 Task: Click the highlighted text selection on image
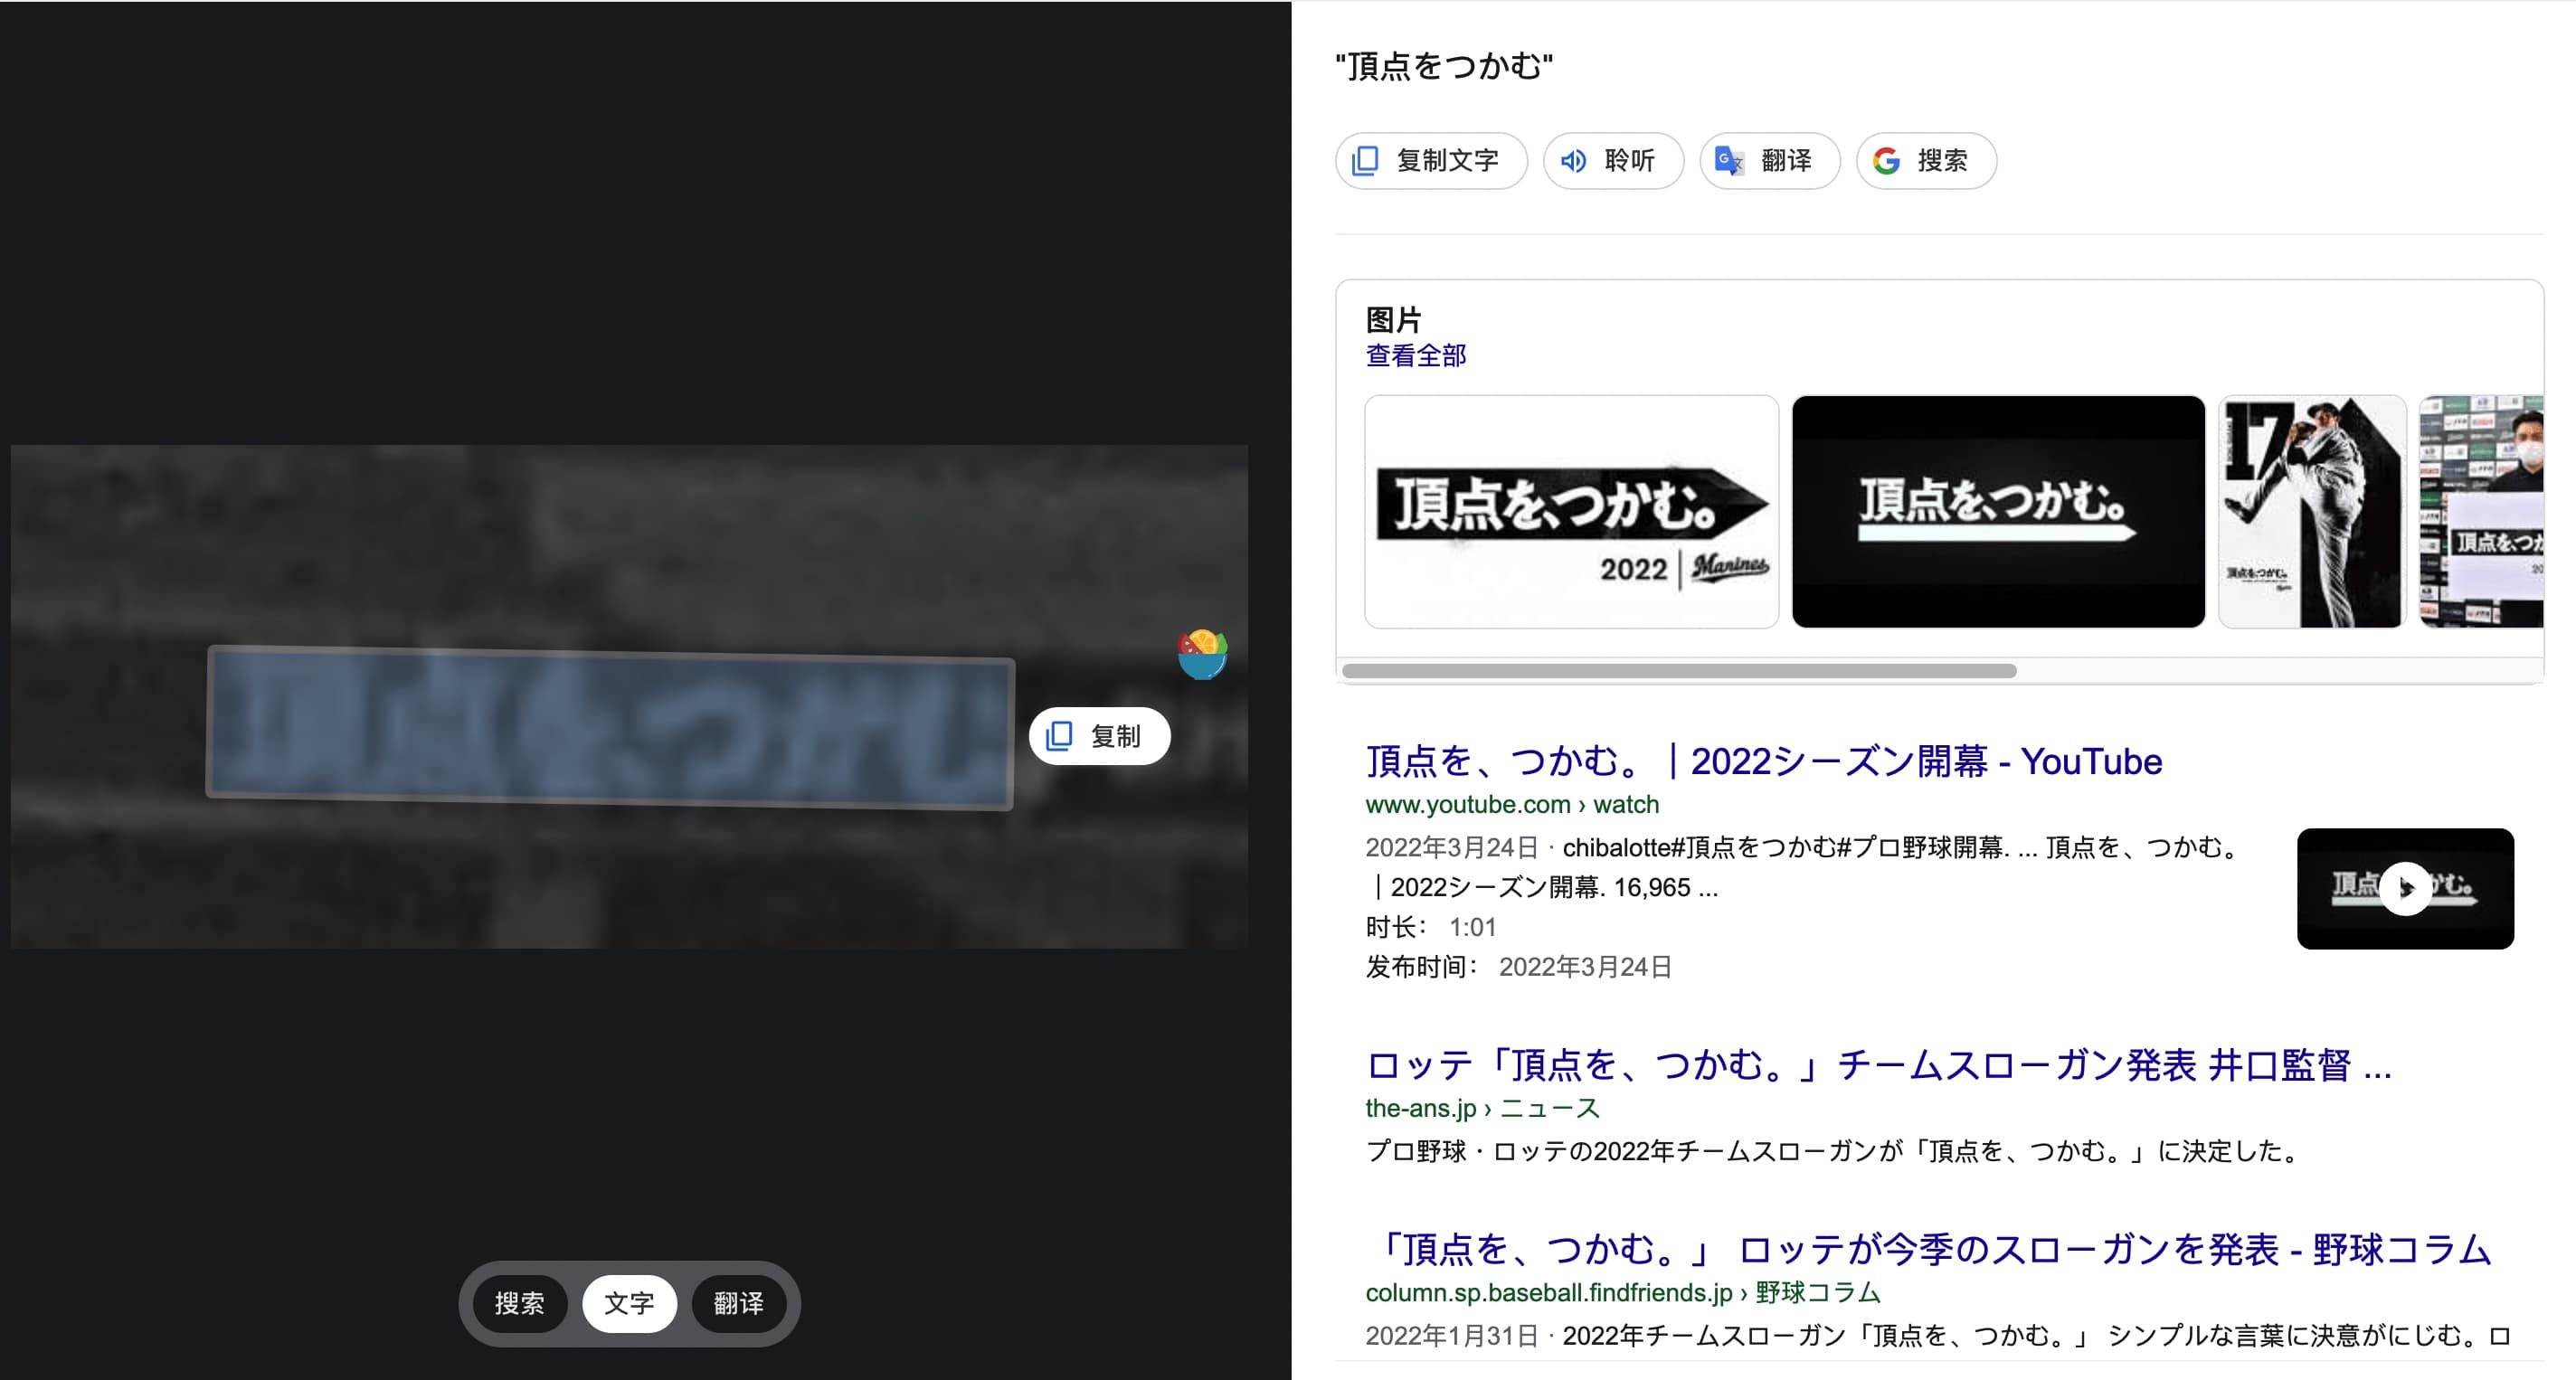[x=610, y=728]
